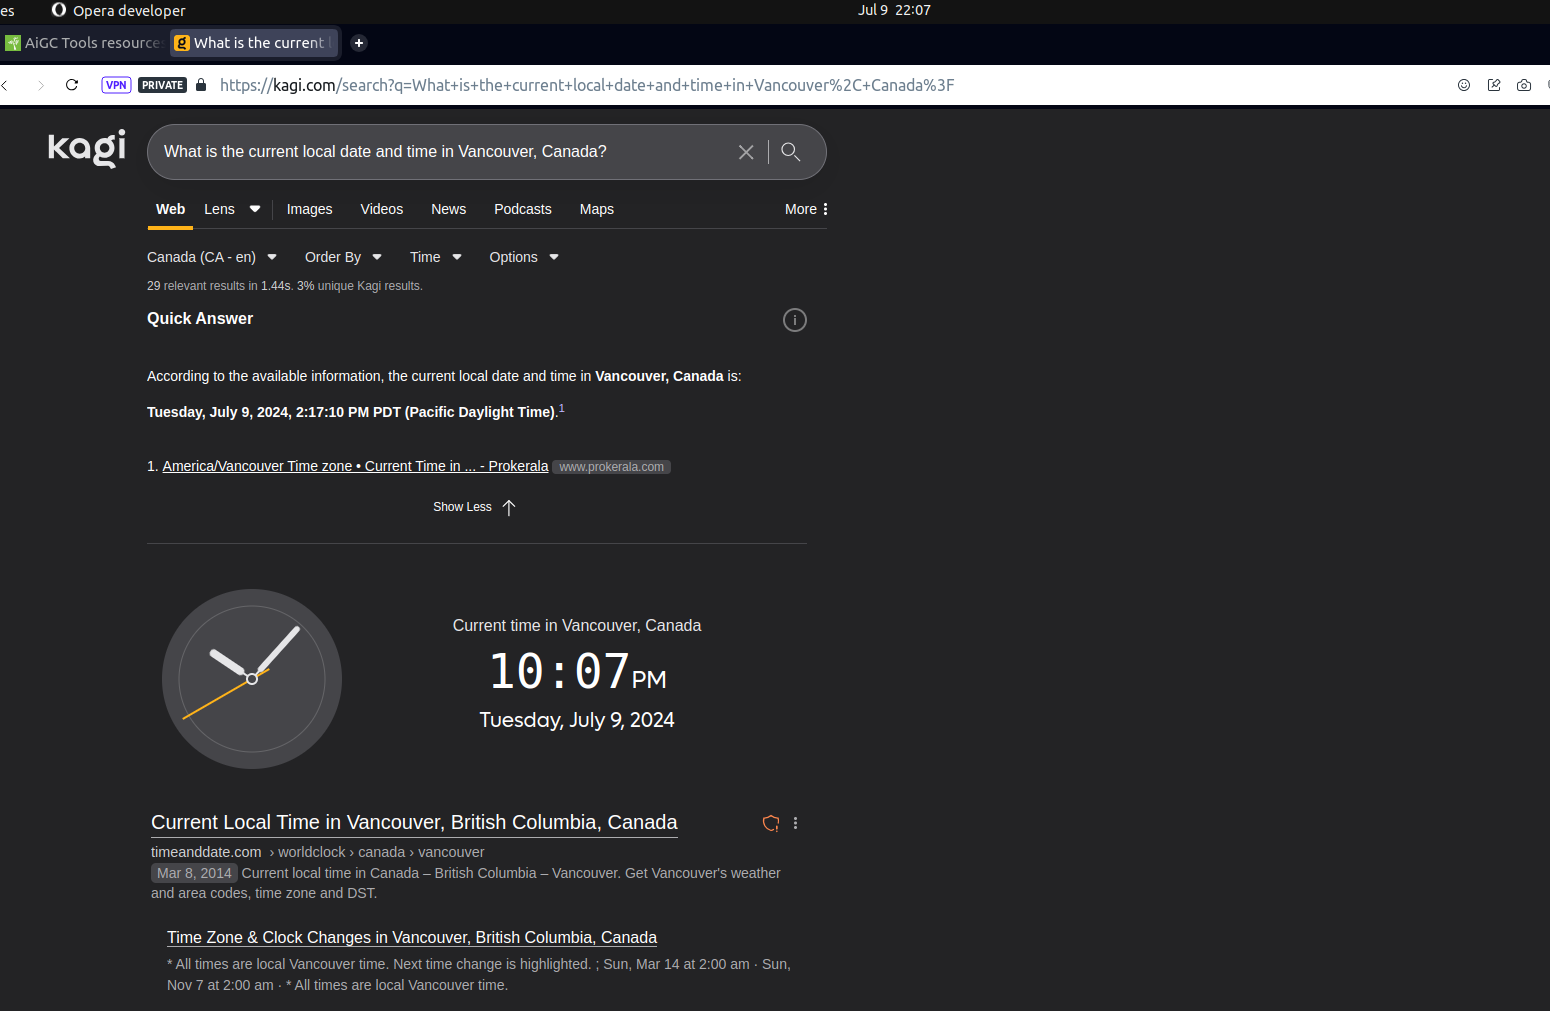Image resolution: width=1550 pixels, height=1011 pixels.
Task: Open Time Zone & Clock Changes link
Action: pyautogui.click(x=412, y=937)
